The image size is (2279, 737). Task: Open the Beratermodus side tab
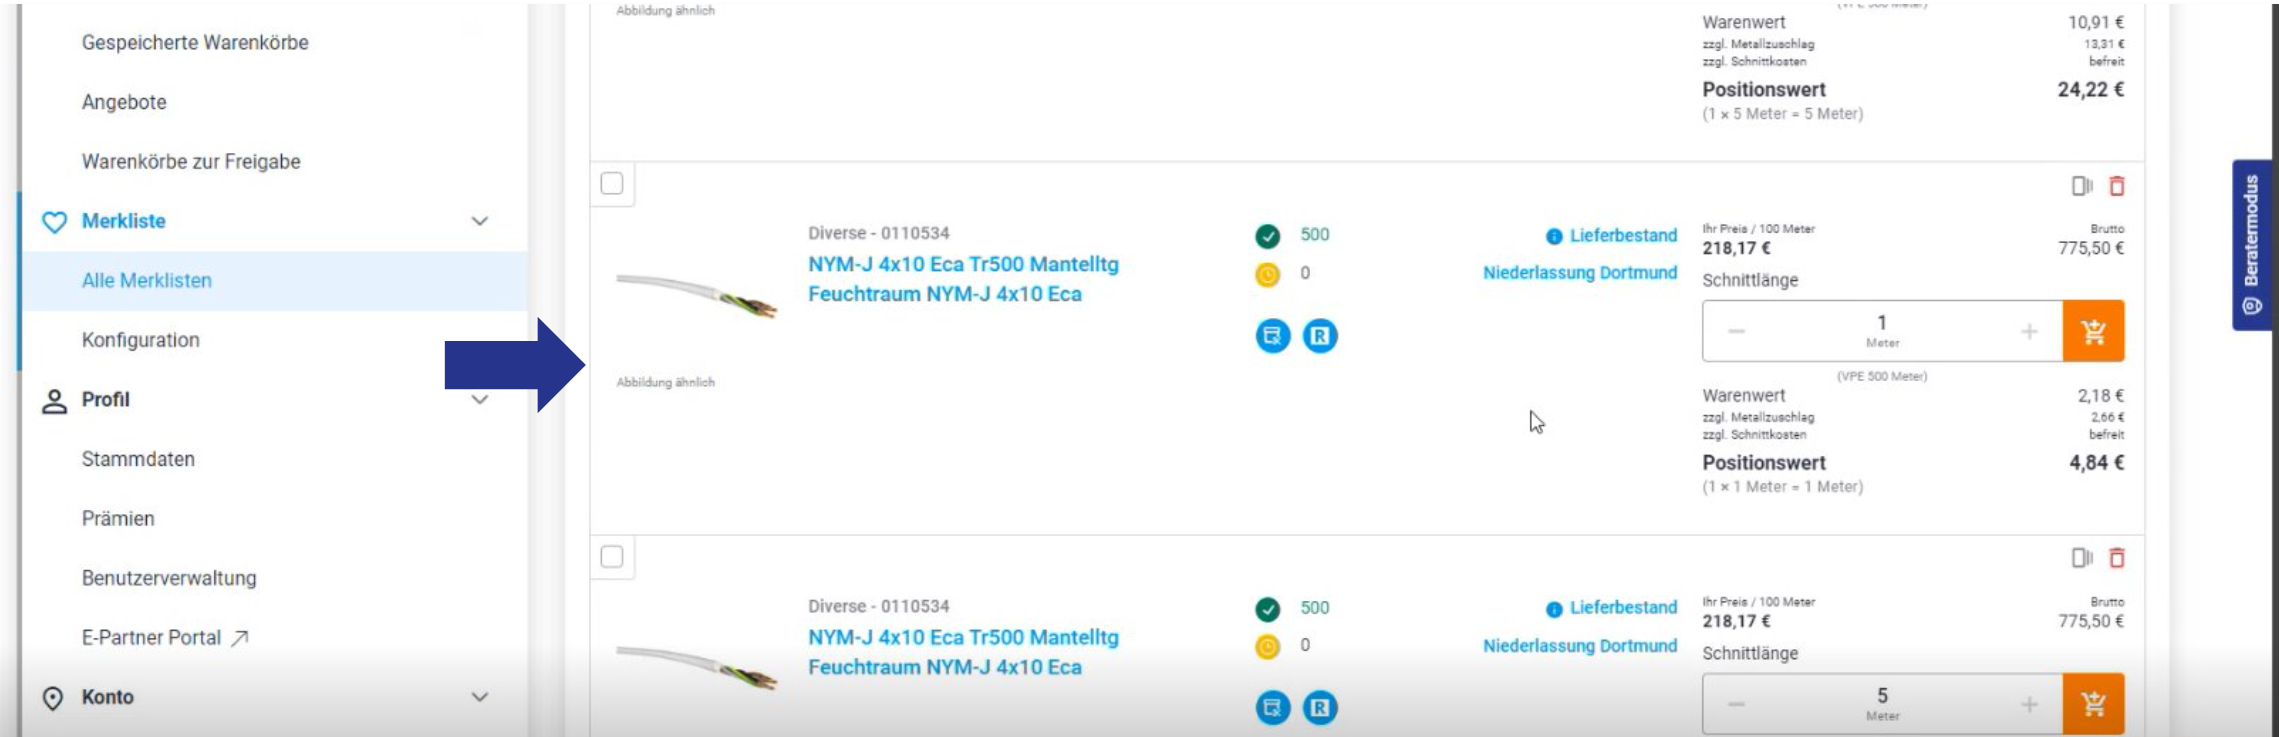[x=2251, y=245]
